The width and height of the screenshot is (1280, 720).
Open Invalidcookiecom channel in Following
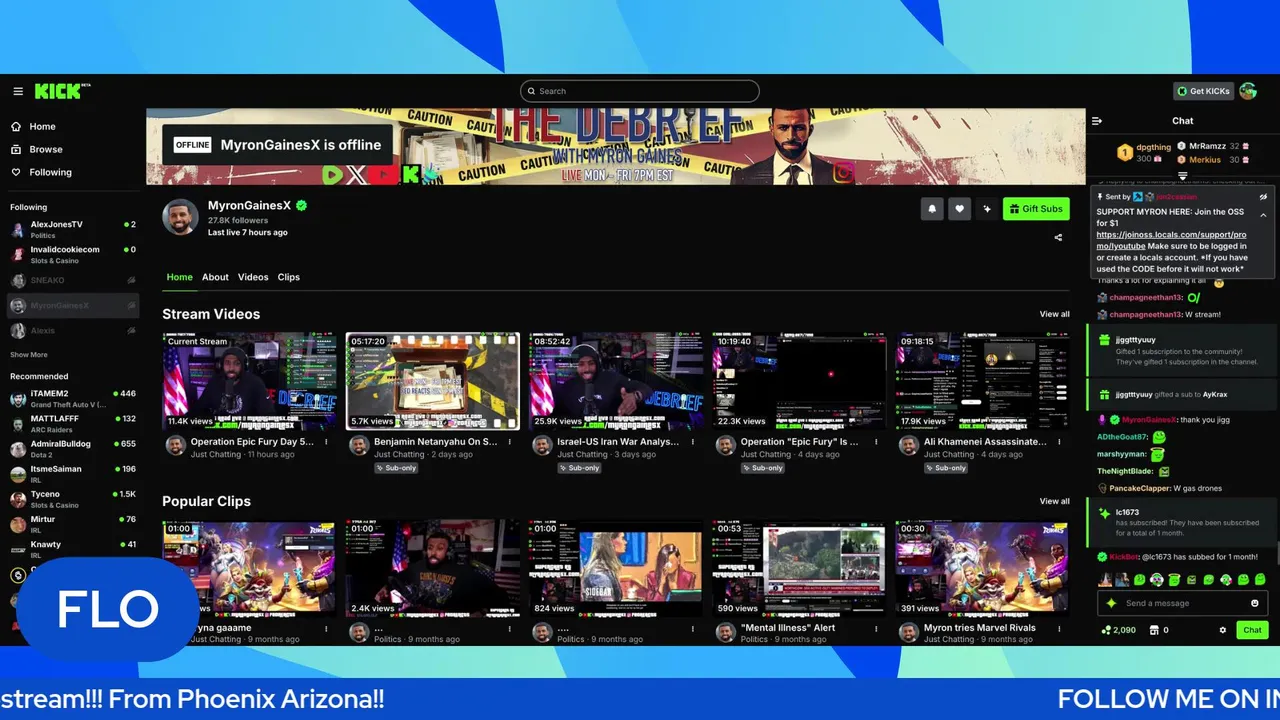[73, 254]
